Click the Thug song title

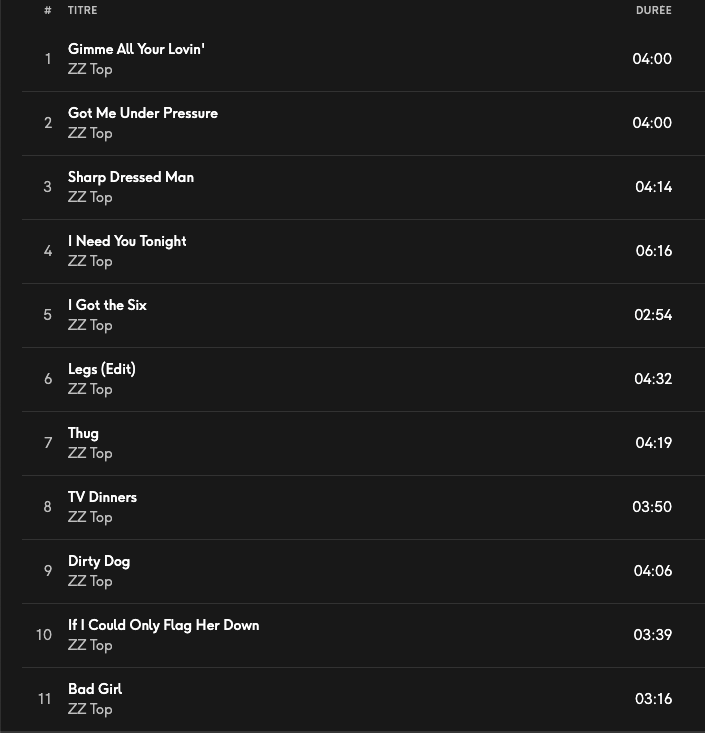(83, 433)
